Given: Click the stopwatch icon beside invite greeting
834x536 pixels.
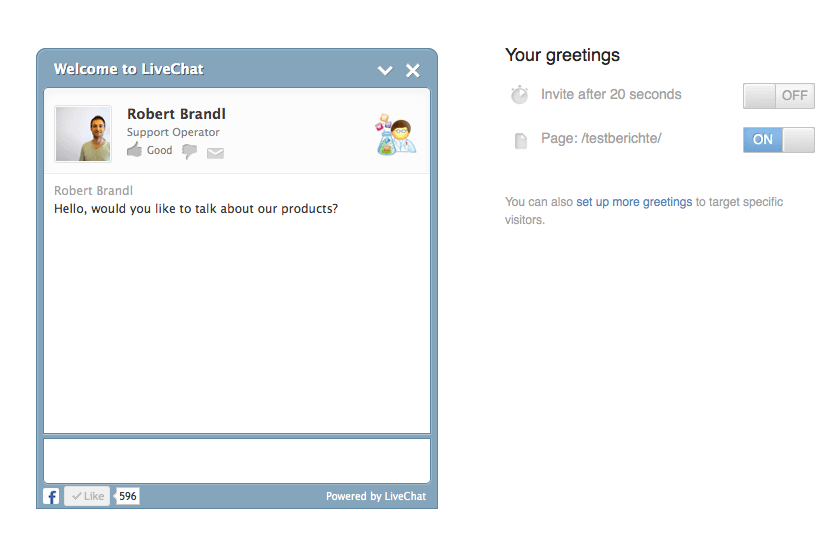Looking at the screenshot, I should [519, 95].
